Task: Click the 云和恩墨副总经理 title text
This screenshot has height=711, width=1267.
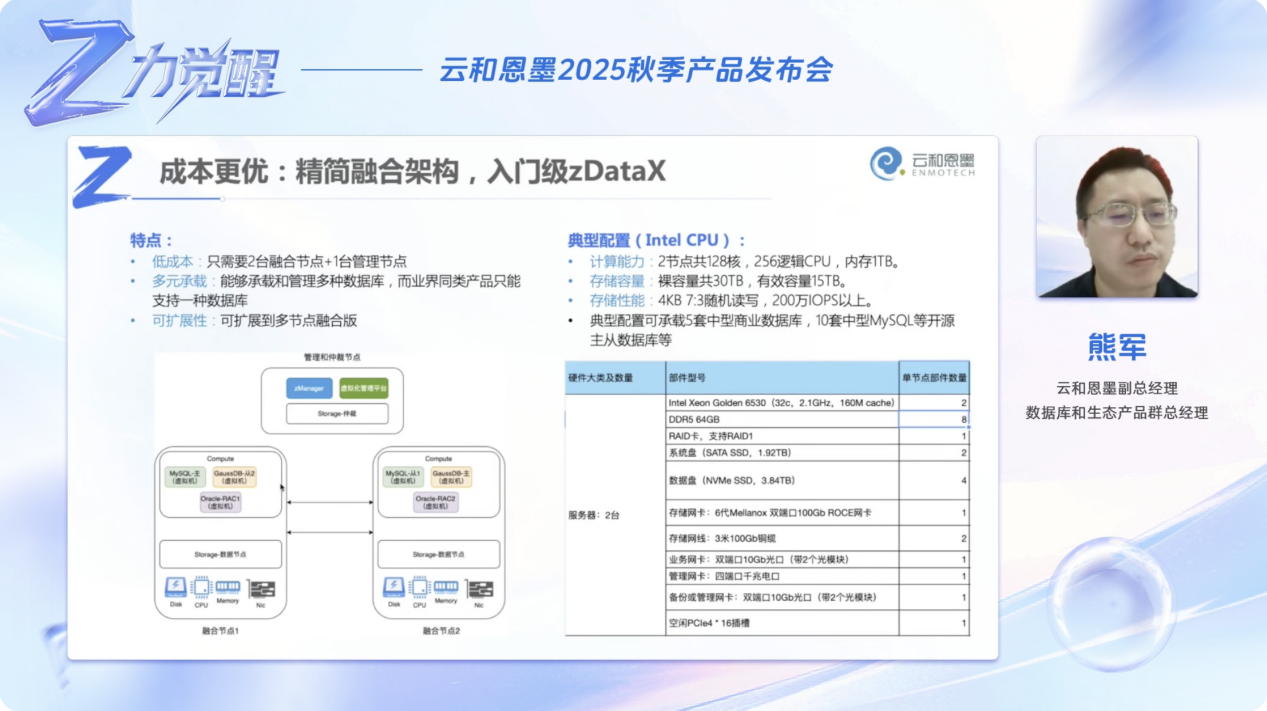Action: 1117,388
